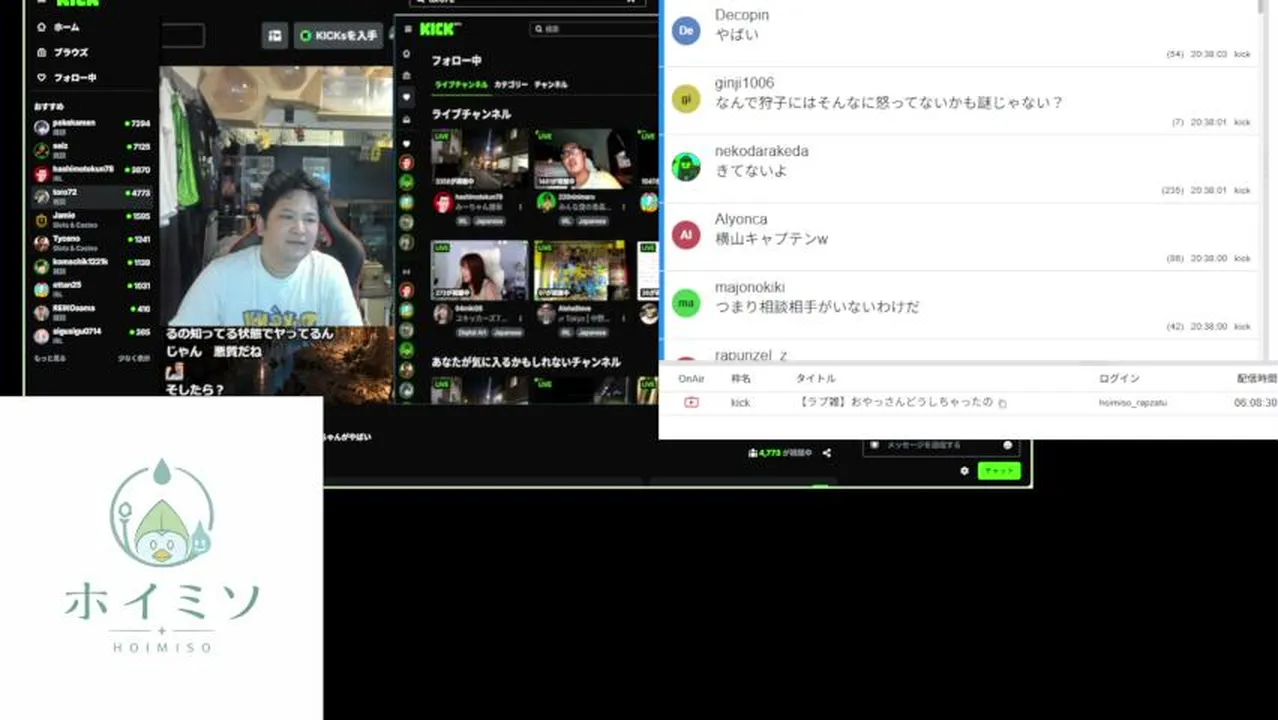Select login name hoimiso_rapzatu
Viewport: 1278px width, 720px height.
[x=1132, y=403]
